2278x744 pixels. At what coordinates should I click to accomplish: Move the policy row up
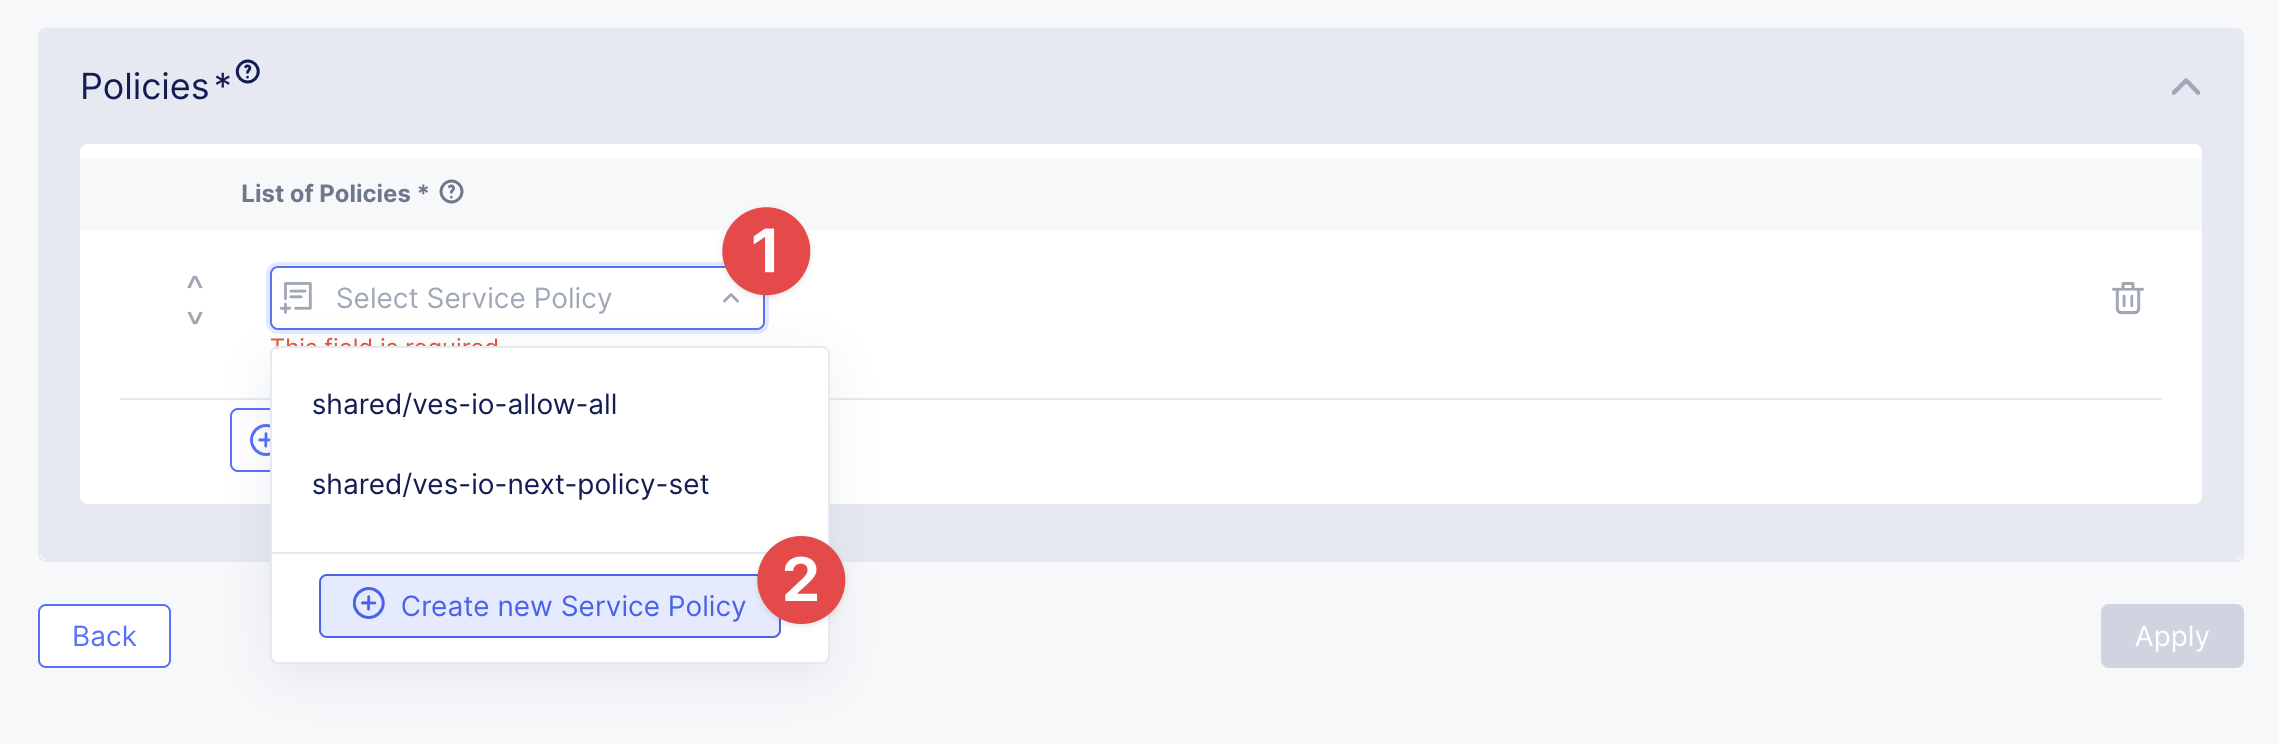[x=195, y=283]
